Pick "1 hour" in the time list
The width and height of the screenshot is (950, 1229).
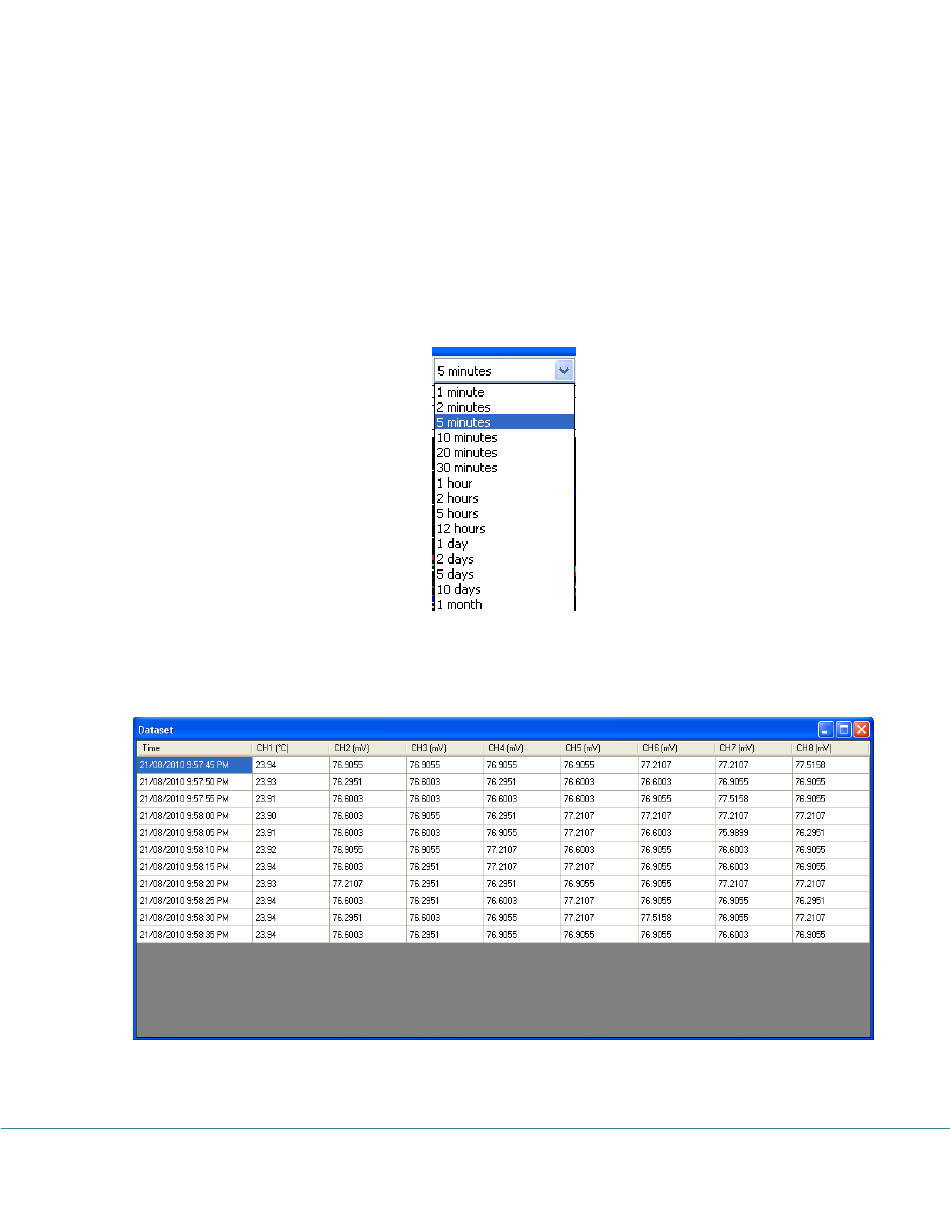tap(504, 483)
